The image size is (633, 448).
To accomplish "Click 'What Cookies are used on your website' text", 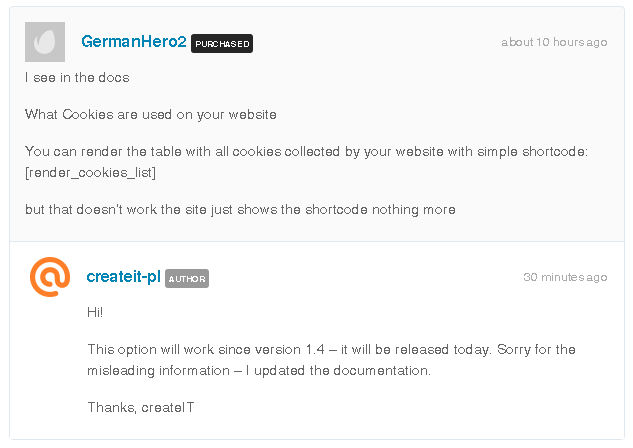I will [151, 115].
